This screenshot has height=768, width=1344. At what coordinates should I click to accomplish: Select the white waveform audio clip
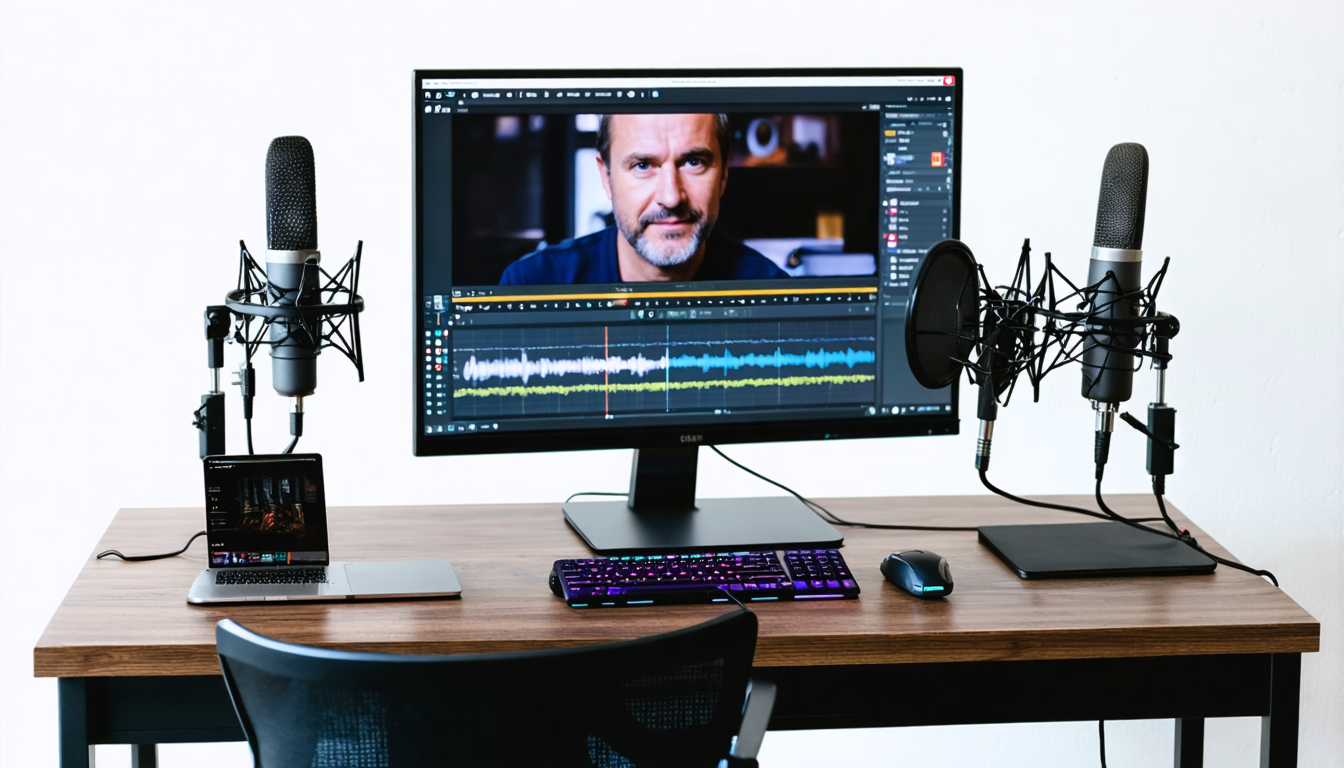coord(565,367)
